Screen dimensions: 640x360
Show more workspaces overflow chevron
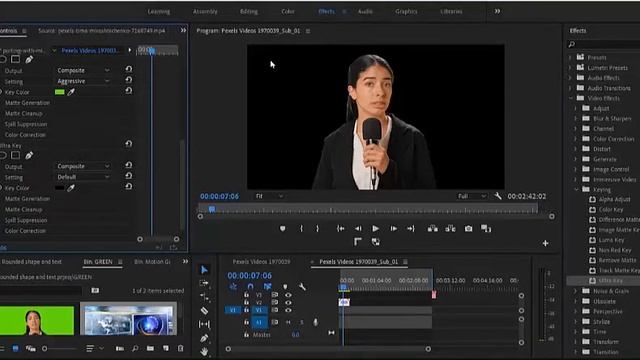[x=497, y=11]
